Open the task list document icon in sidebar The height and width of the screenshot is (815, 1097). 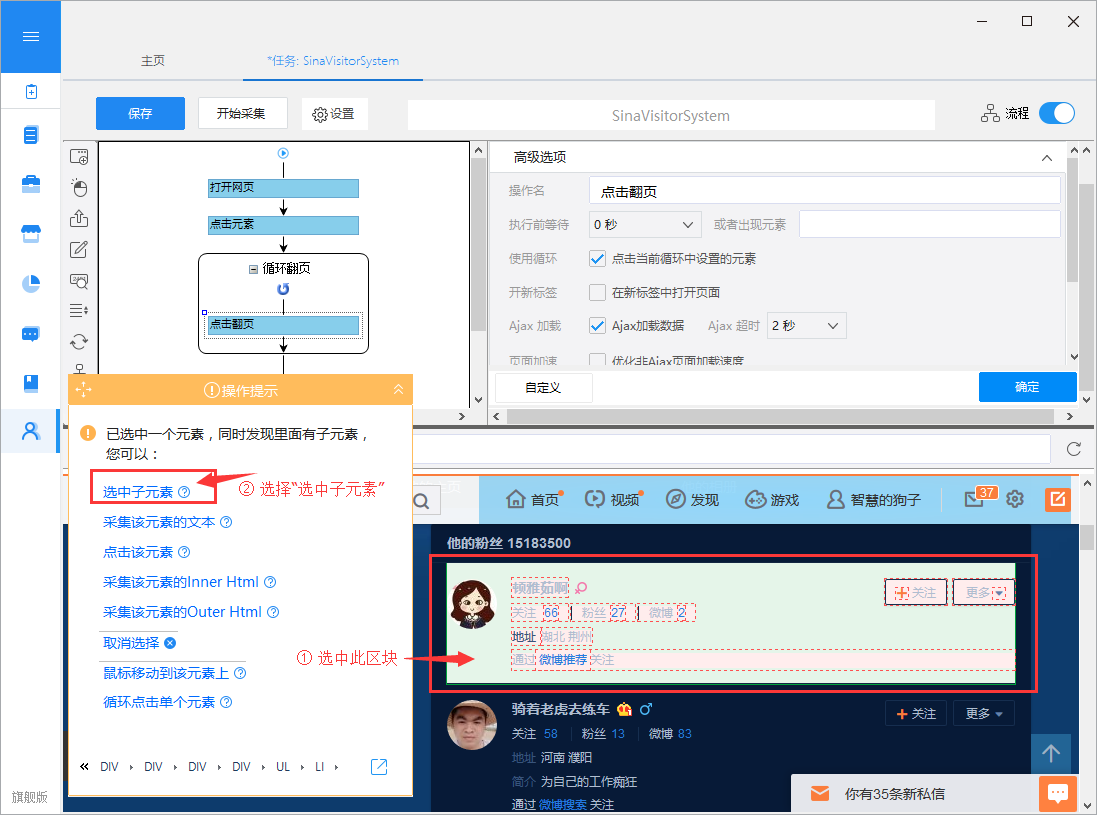[x=31, y=135]
